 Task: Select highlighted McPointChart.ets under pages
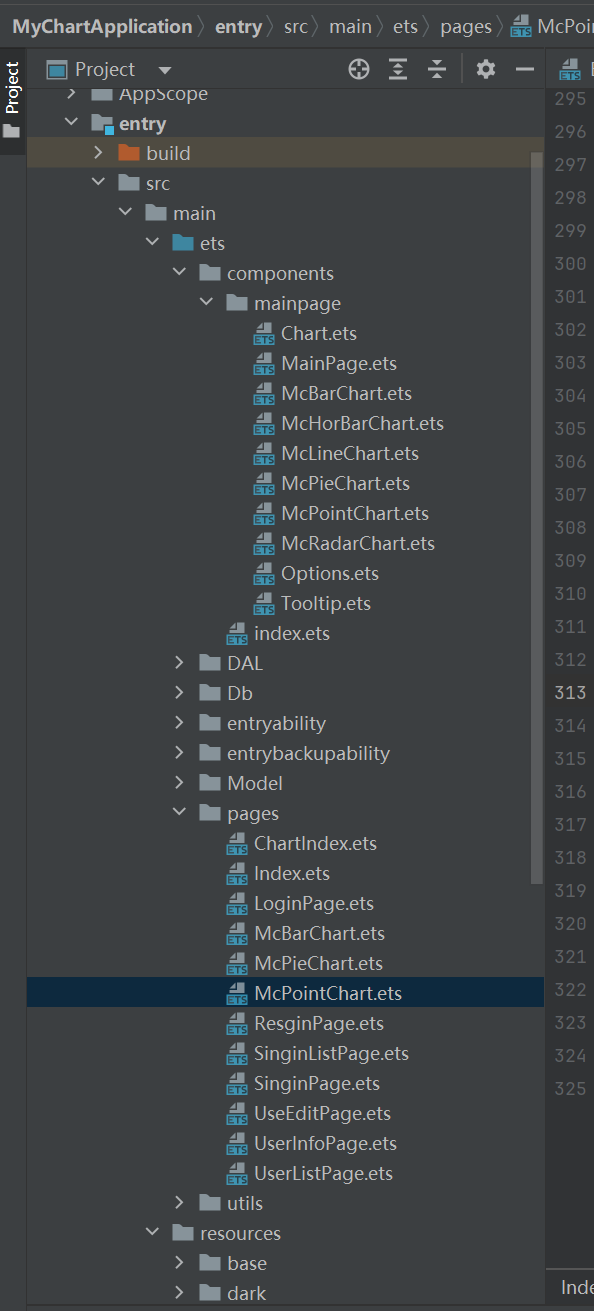[328, 993]
